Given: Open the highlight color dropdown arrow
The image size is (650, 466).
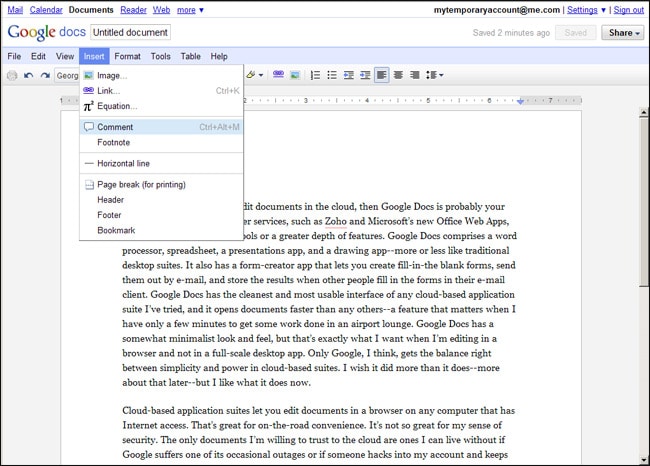Looking at the screenshot, I should click(x=261, y=75).
